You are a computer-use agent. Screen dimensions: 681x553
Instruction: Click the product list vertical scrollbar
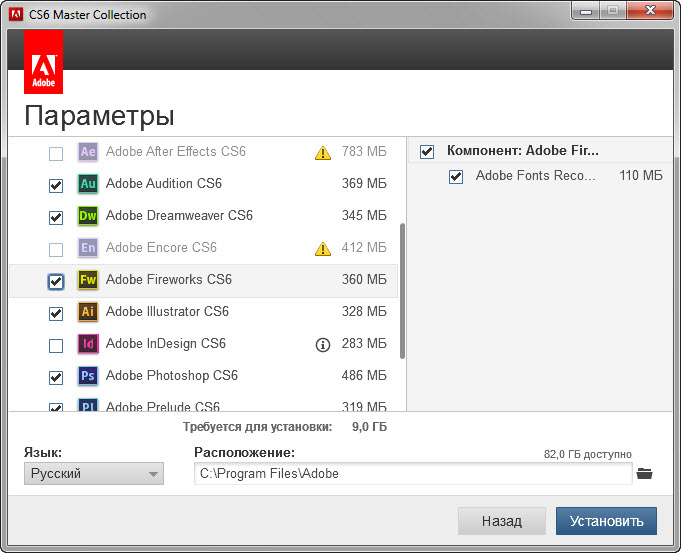[402, 290]
